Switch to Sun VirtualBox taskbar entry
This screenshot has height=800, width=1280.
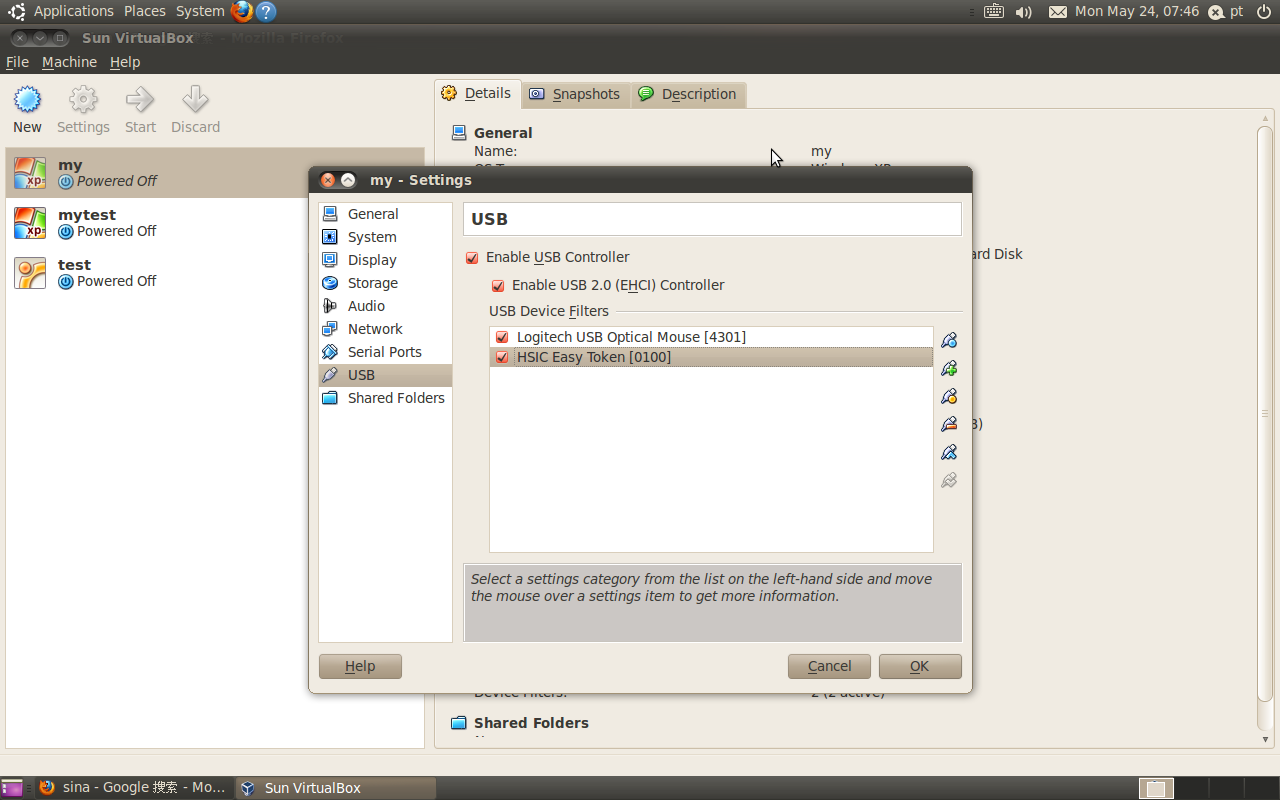(336, 788)
